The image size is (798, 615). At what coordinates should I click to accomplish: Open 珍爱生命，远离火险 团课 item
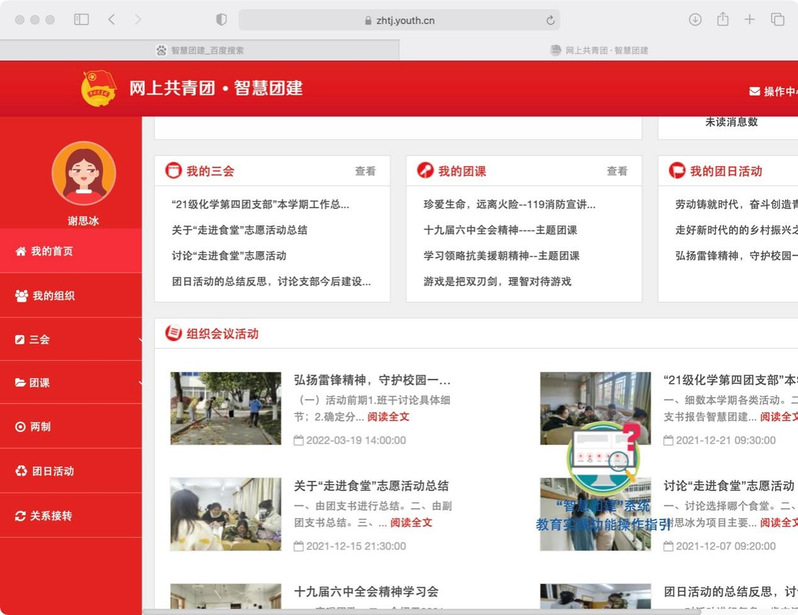[509, 205]
